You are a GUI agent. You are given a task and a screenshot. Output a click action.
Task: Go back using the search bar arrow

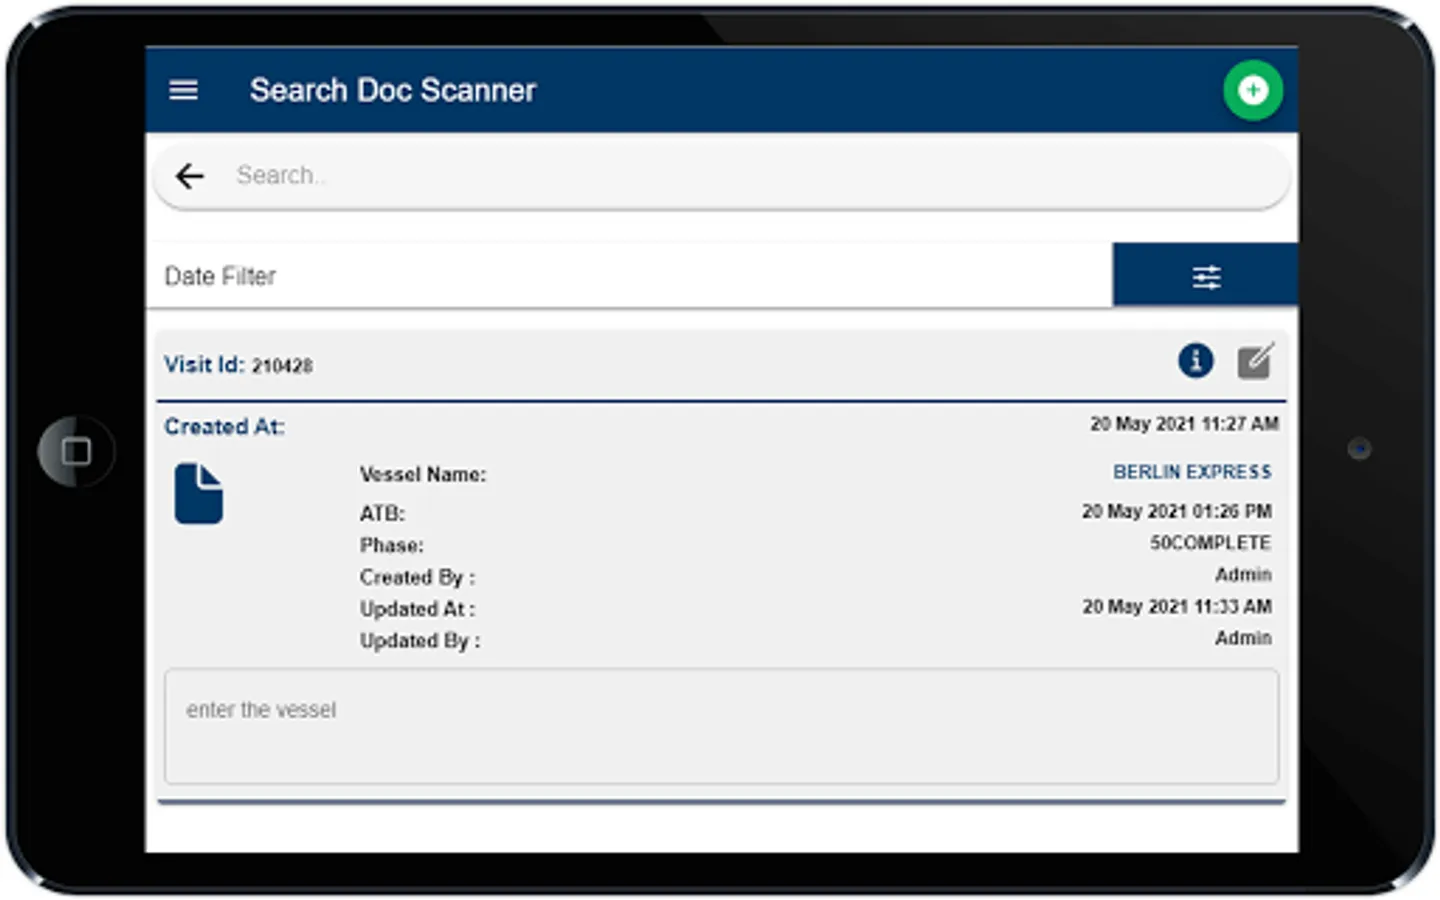tap(189, 176)
